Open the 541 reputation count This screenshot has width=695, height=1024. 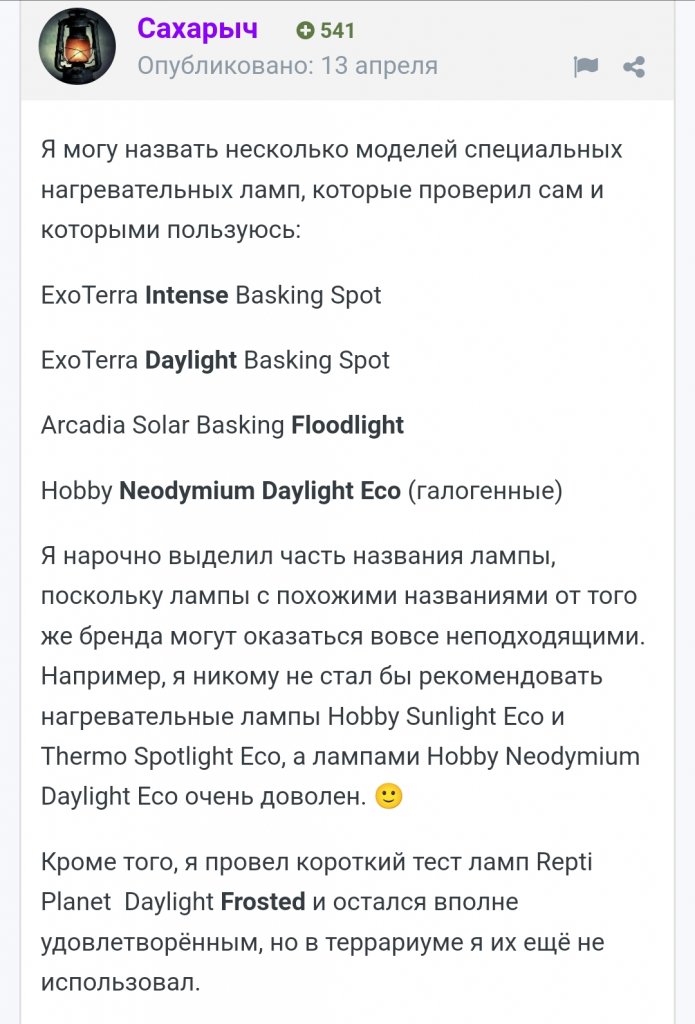pos(337,30)
